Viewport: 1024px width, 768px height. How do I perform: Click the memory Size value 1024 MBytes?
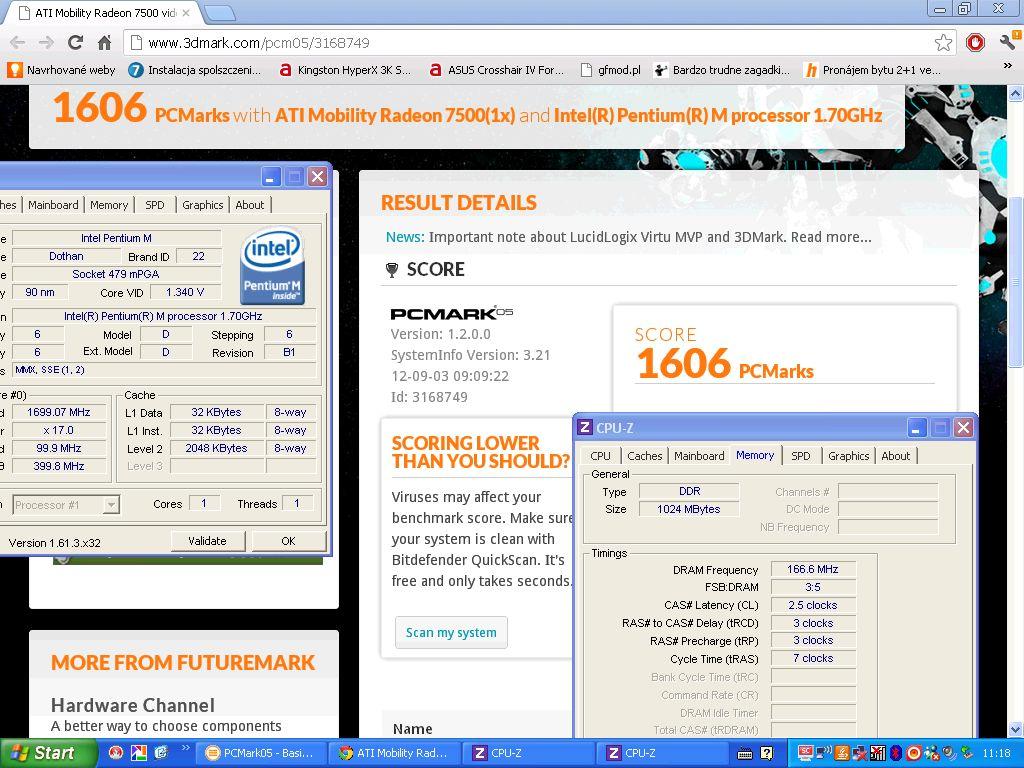click(x=689, y=509)
